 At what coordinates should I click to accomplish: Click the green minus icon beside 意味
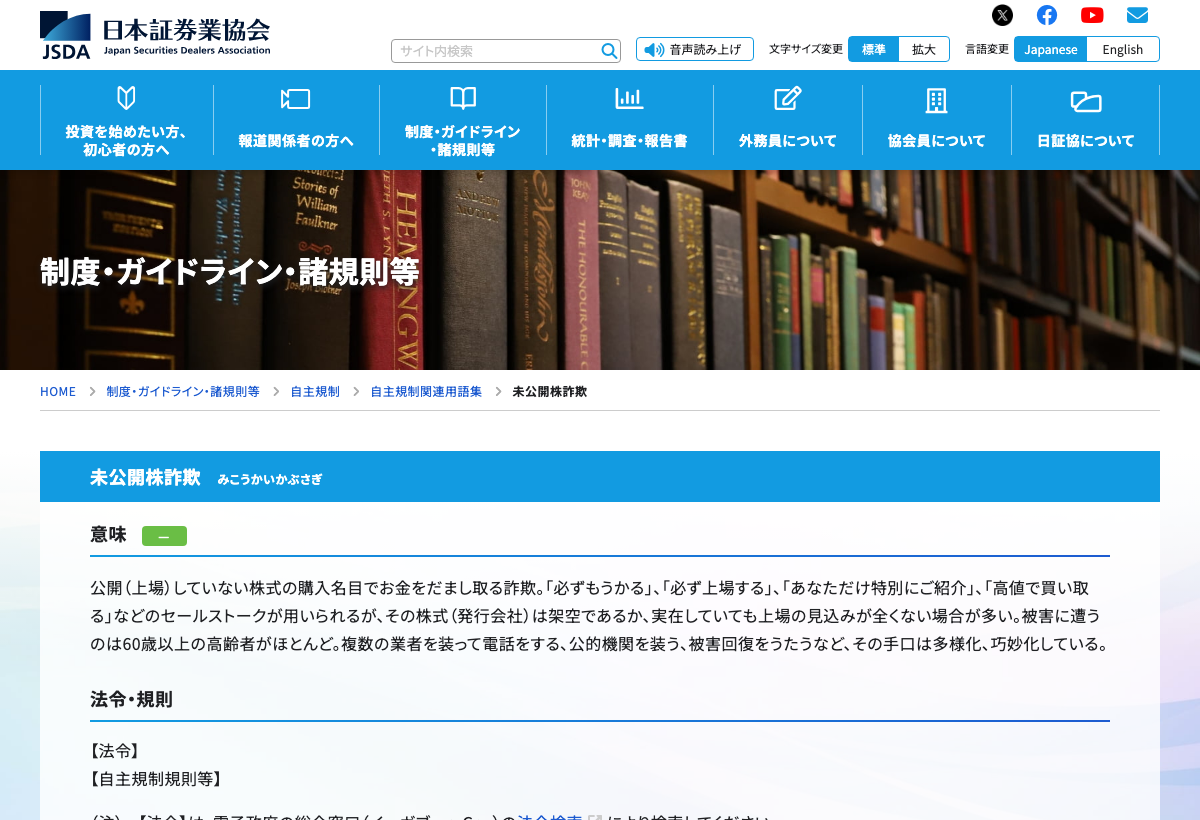point(164,536)
